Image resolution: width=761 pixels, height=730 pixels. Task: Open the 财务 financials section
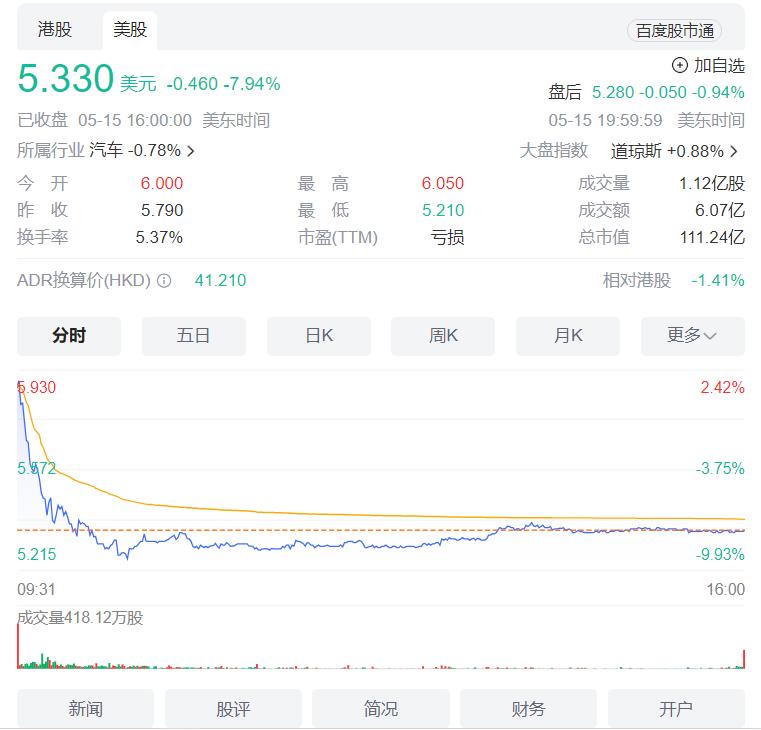(x=528, y=709)
